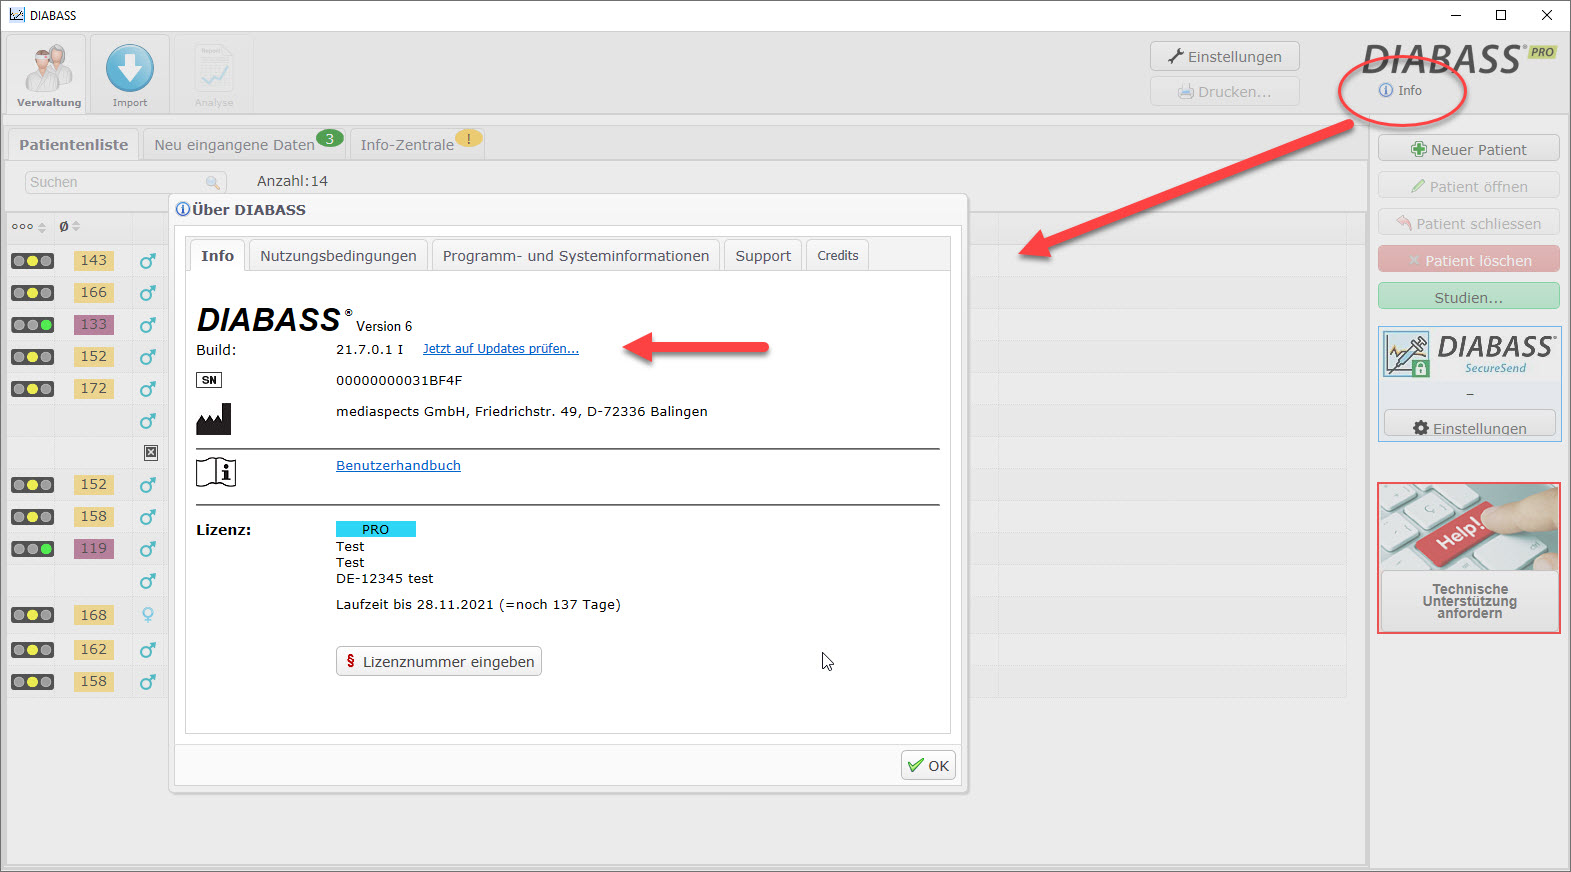Click the magnifier icon in search field
This screenshot has width=1571, height=872.
click(x=212, y=182)
